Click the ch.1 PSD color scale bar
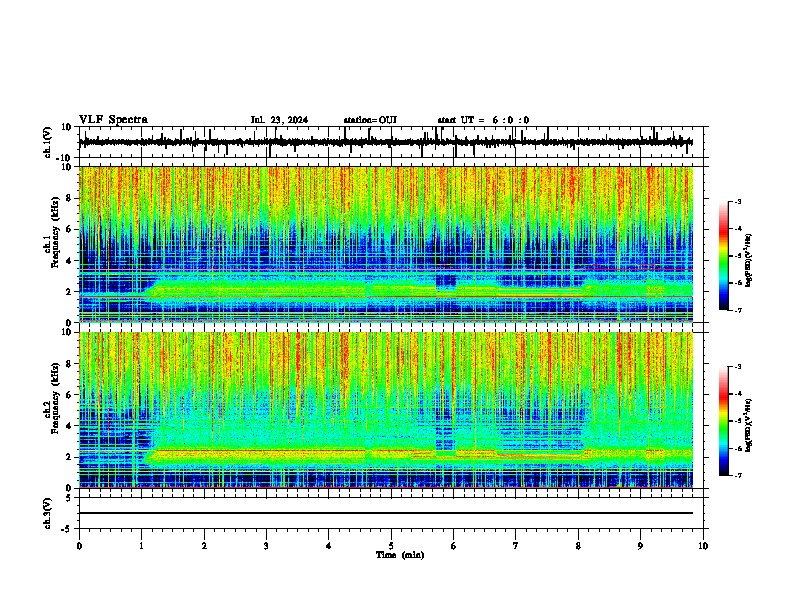The width and height of the screenshot is (792, 612). click(724, 256)
